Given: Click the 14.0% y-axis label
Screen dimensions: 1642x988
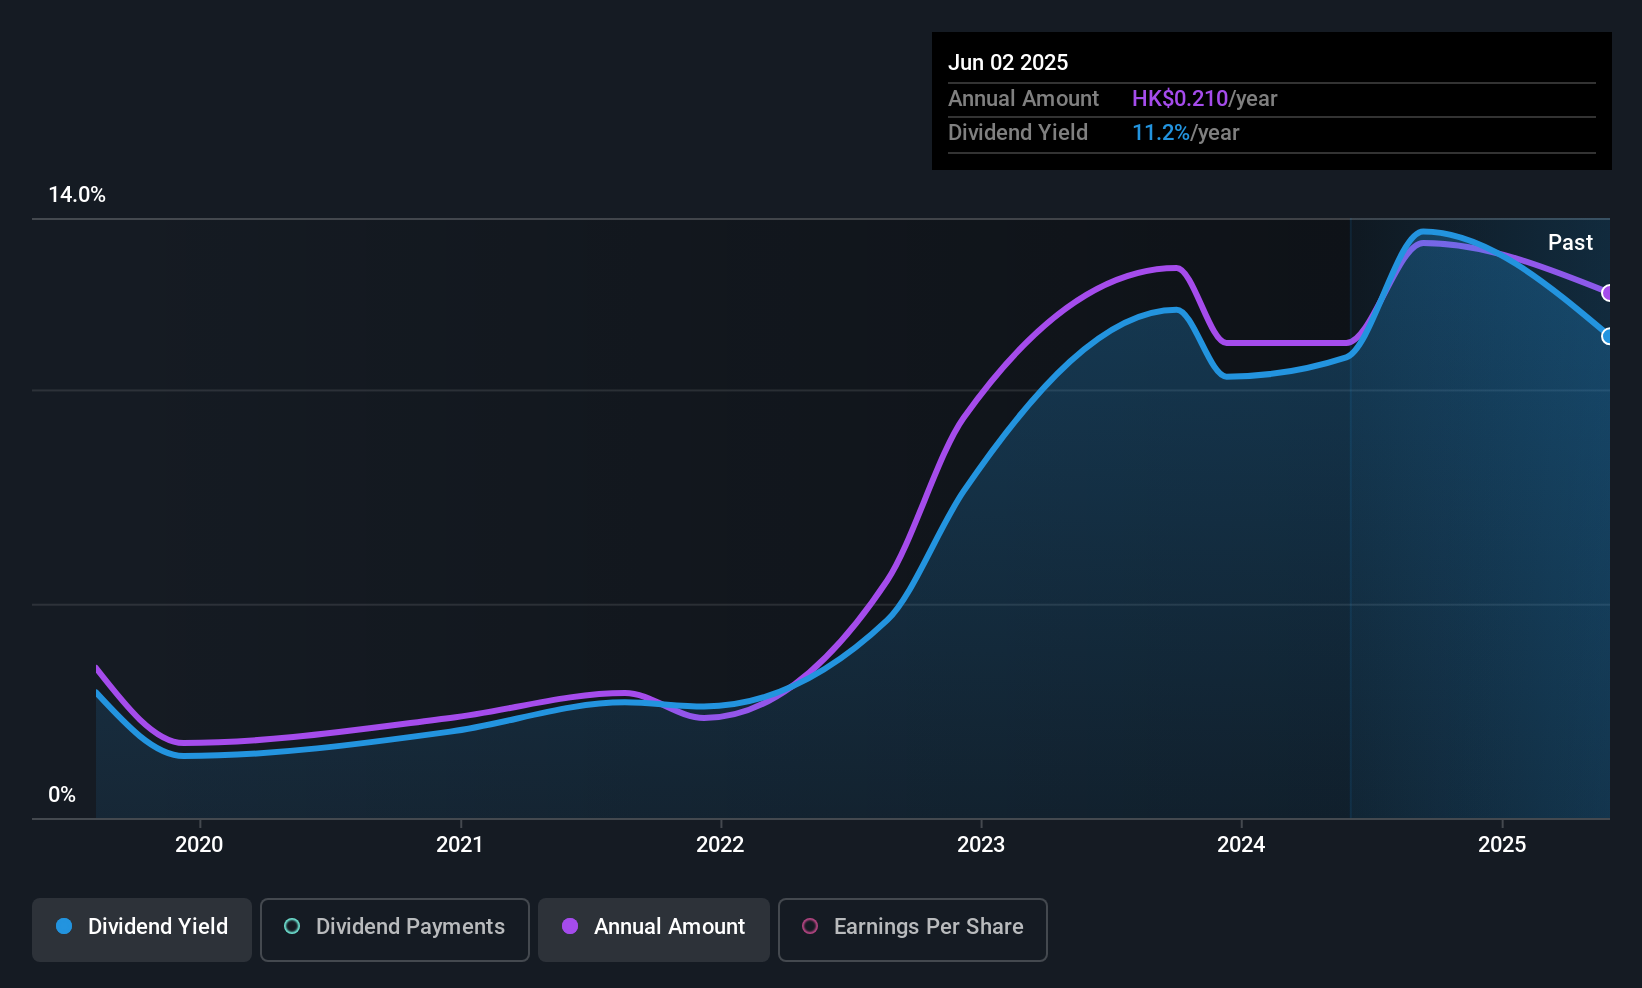Looking at the screenshot, I should click(77, 194).
